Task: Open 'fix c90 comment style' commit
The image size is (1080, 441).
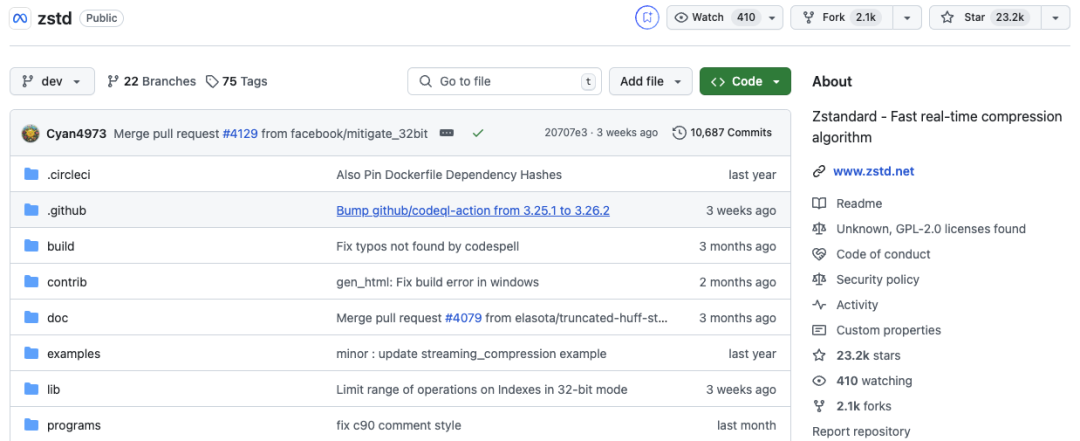Action: coord(399,426)
